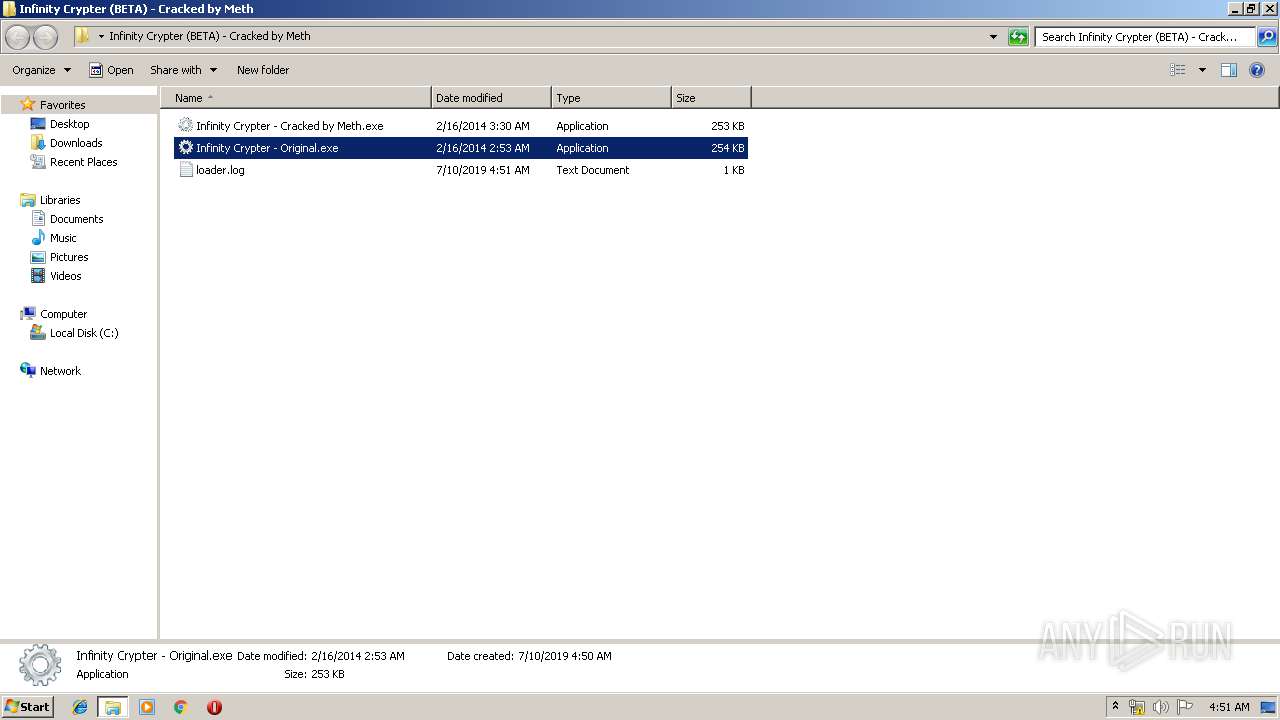Click the Search Infinity Crypter field
The width and height of the screenshot is (1280, 720).
pos(1145,37)
